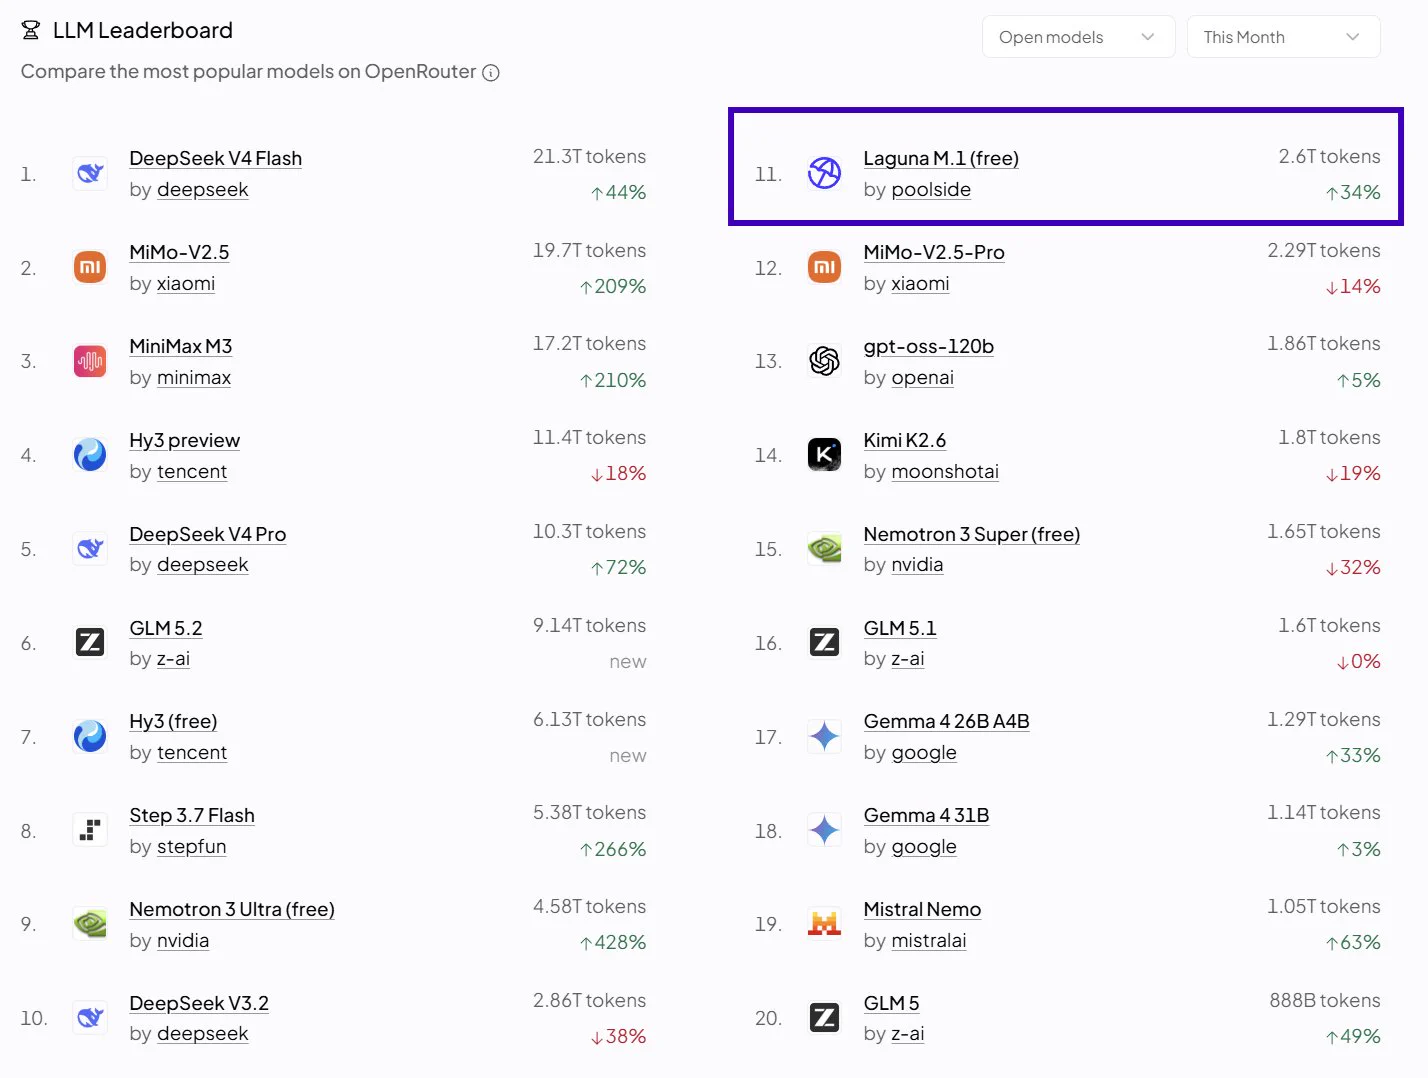Image resolution: width=1428 pixels, height=1078 pixels.
Task: Click the MiniMax M3 waveform icon
Action: (x=90, y=361)
